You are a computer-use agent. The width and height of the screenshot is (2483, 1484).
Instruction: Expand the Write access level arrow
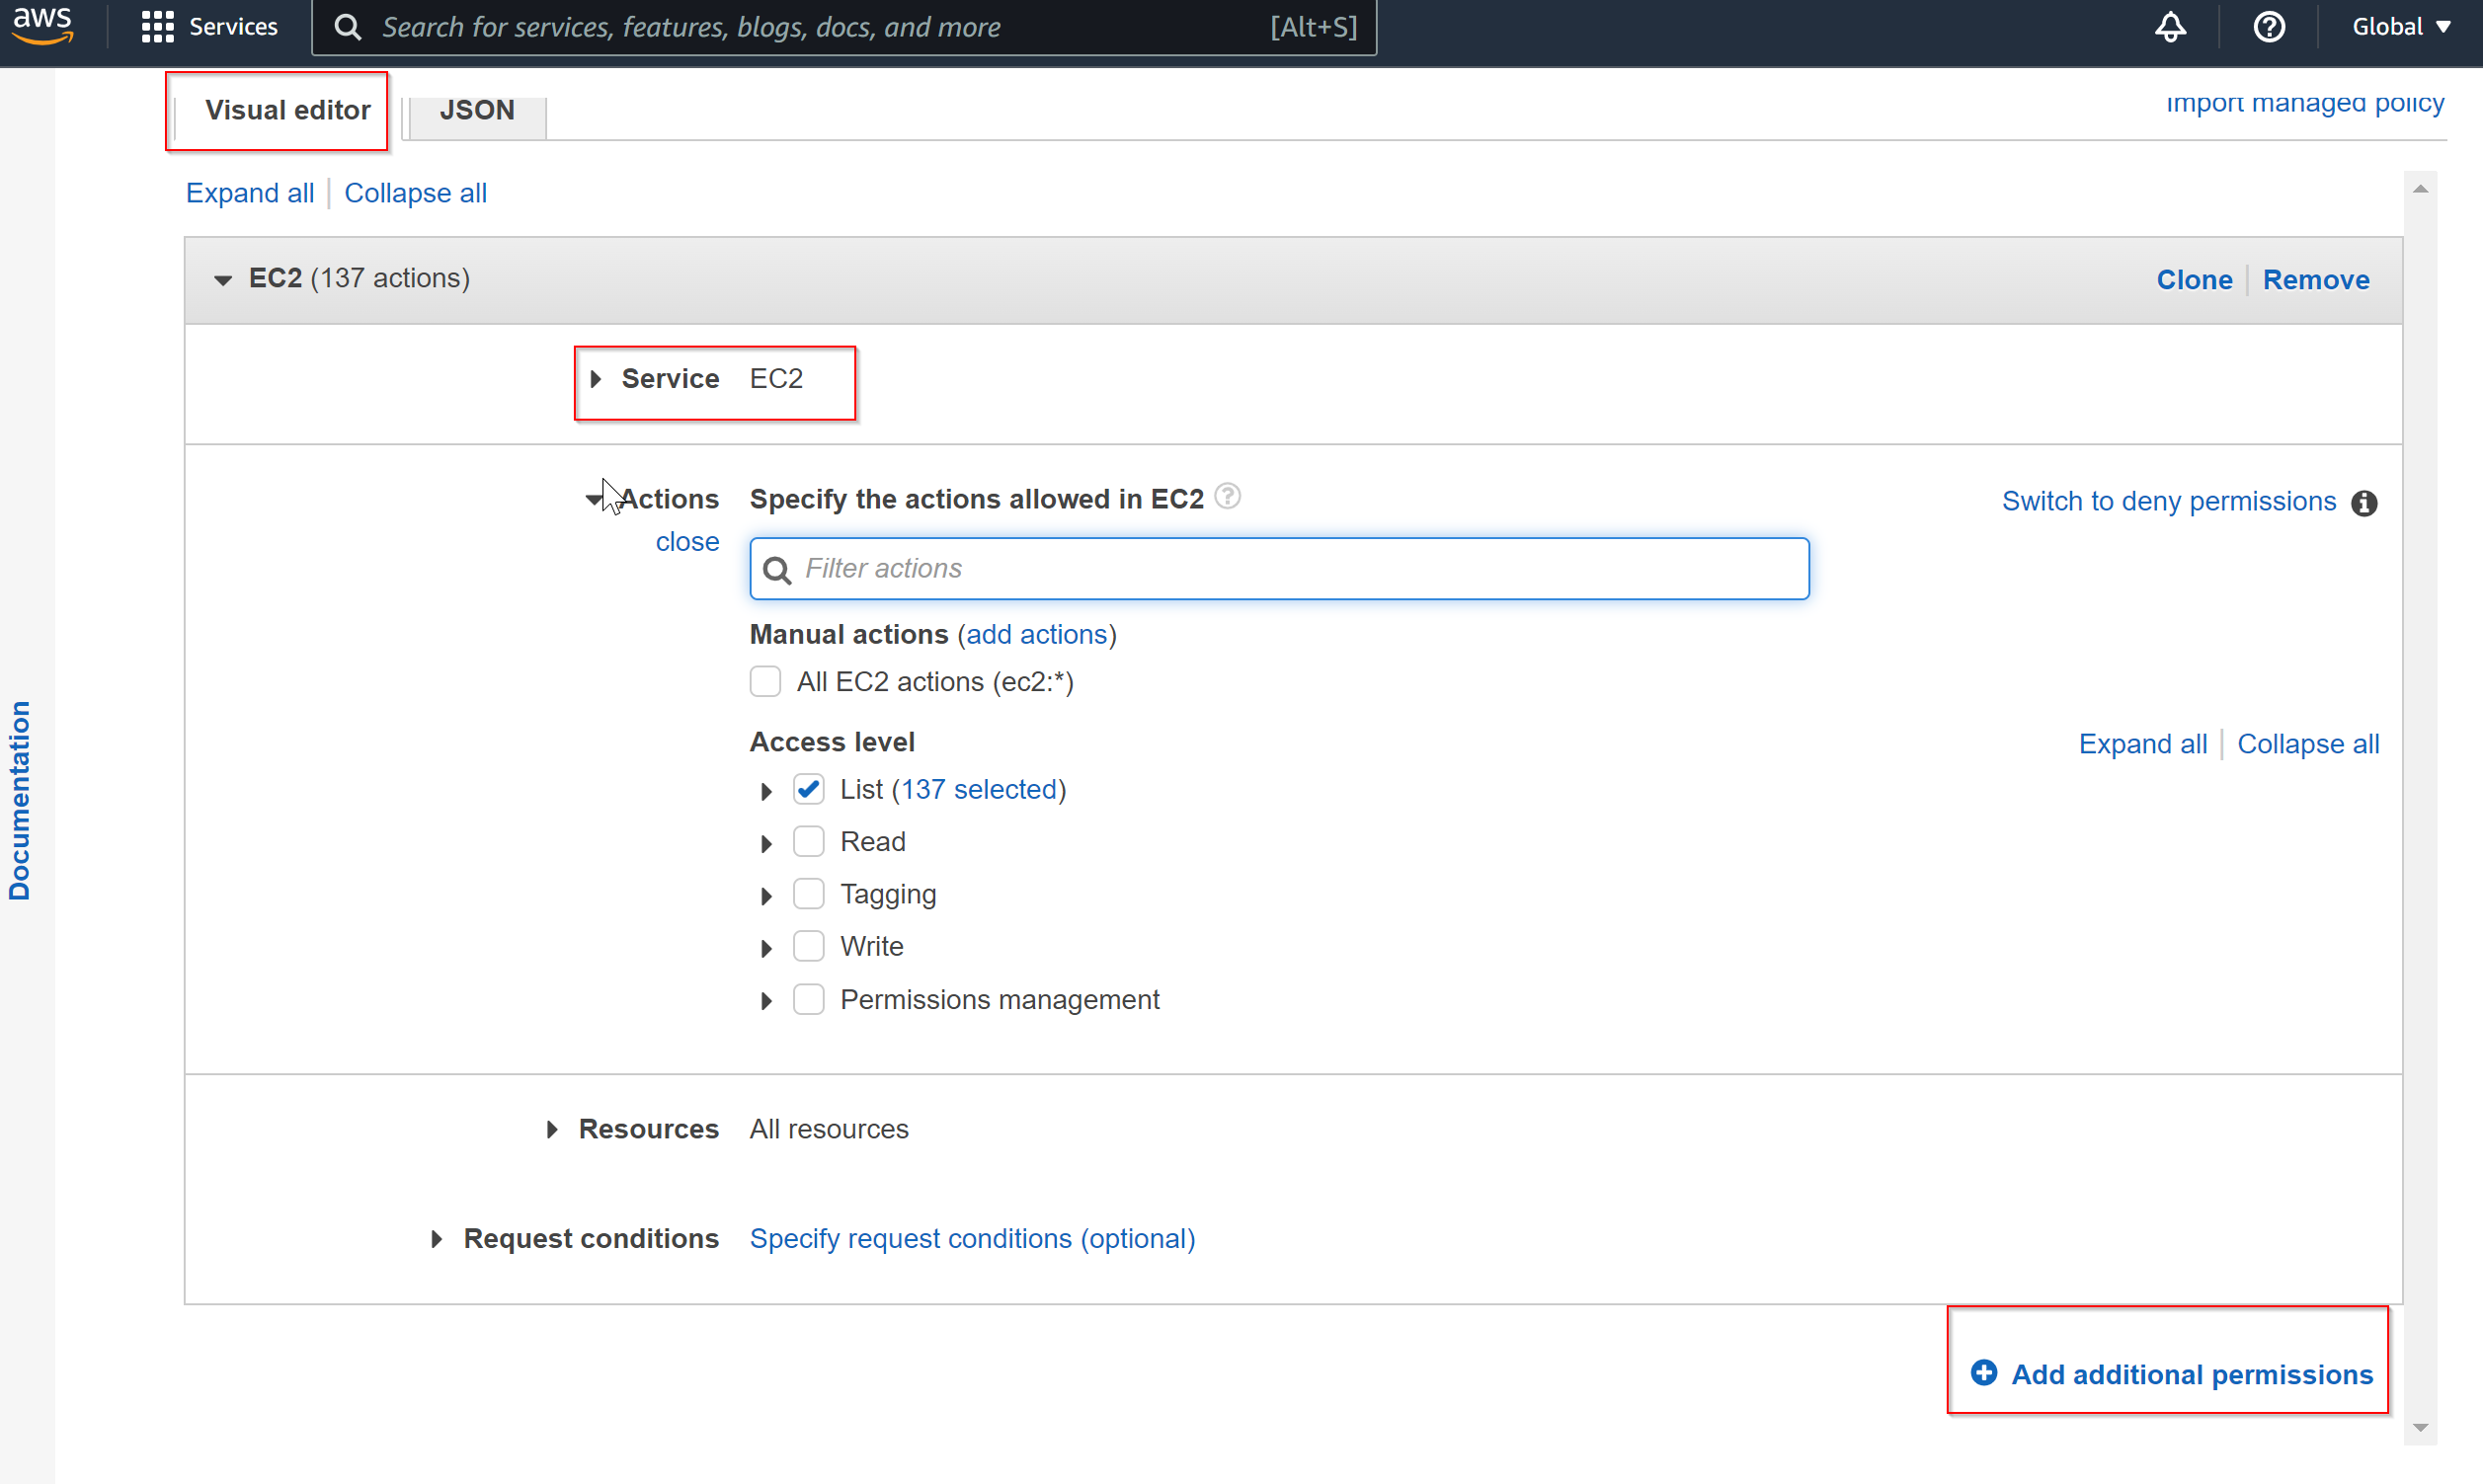click(x=767, y=948)
